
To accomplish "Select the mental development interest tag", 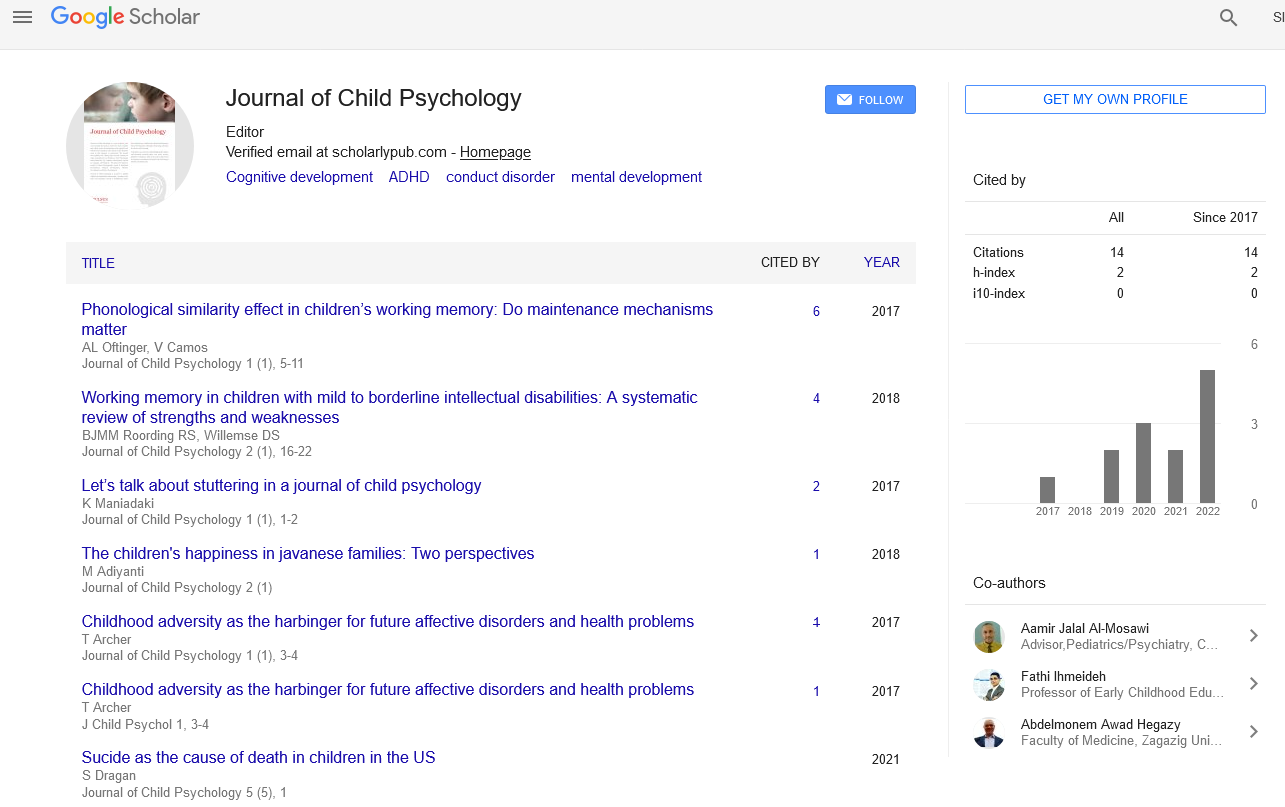I will [636, 177].
